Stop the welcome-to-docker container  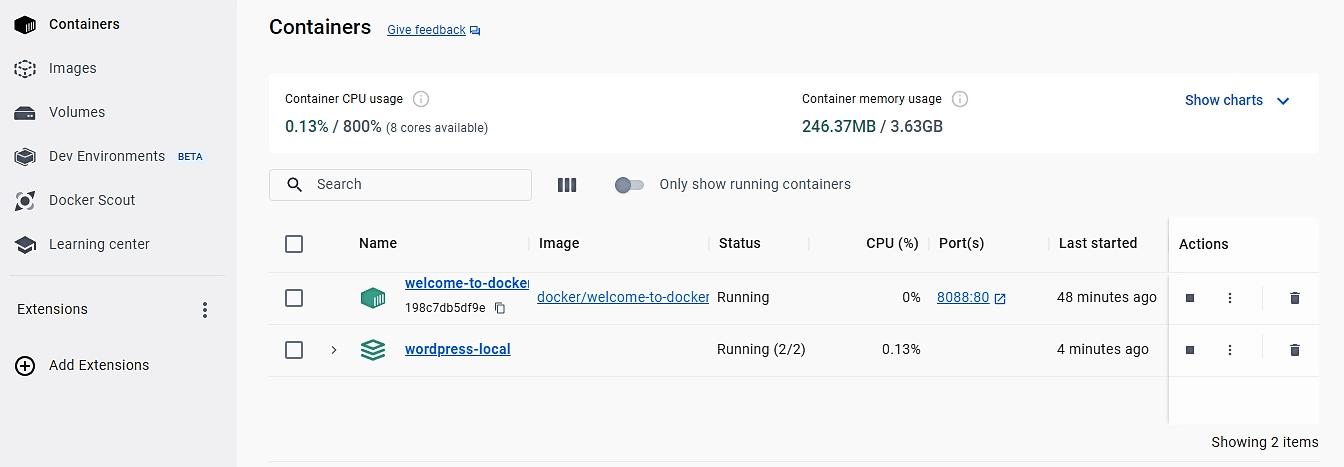click(1190, 298)
